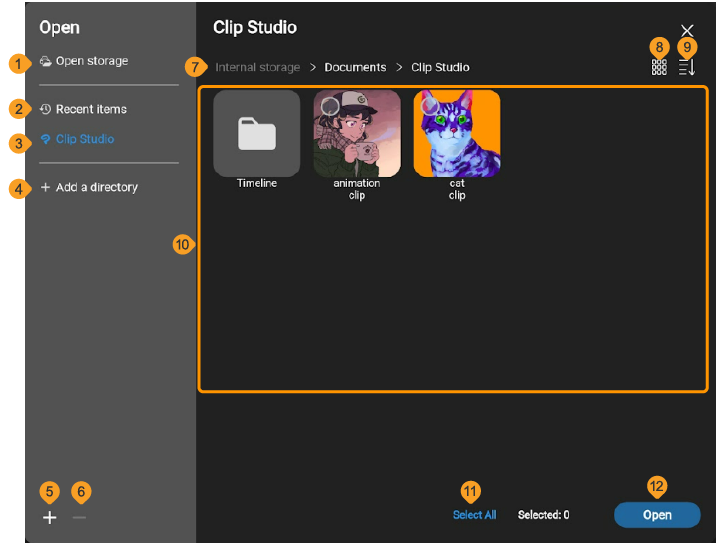The height and width of the screenshot is (544, 716).
Task: Select the Clip Studio breadcrumb entry
Action: pyautogui.click(x=440, y=67)
